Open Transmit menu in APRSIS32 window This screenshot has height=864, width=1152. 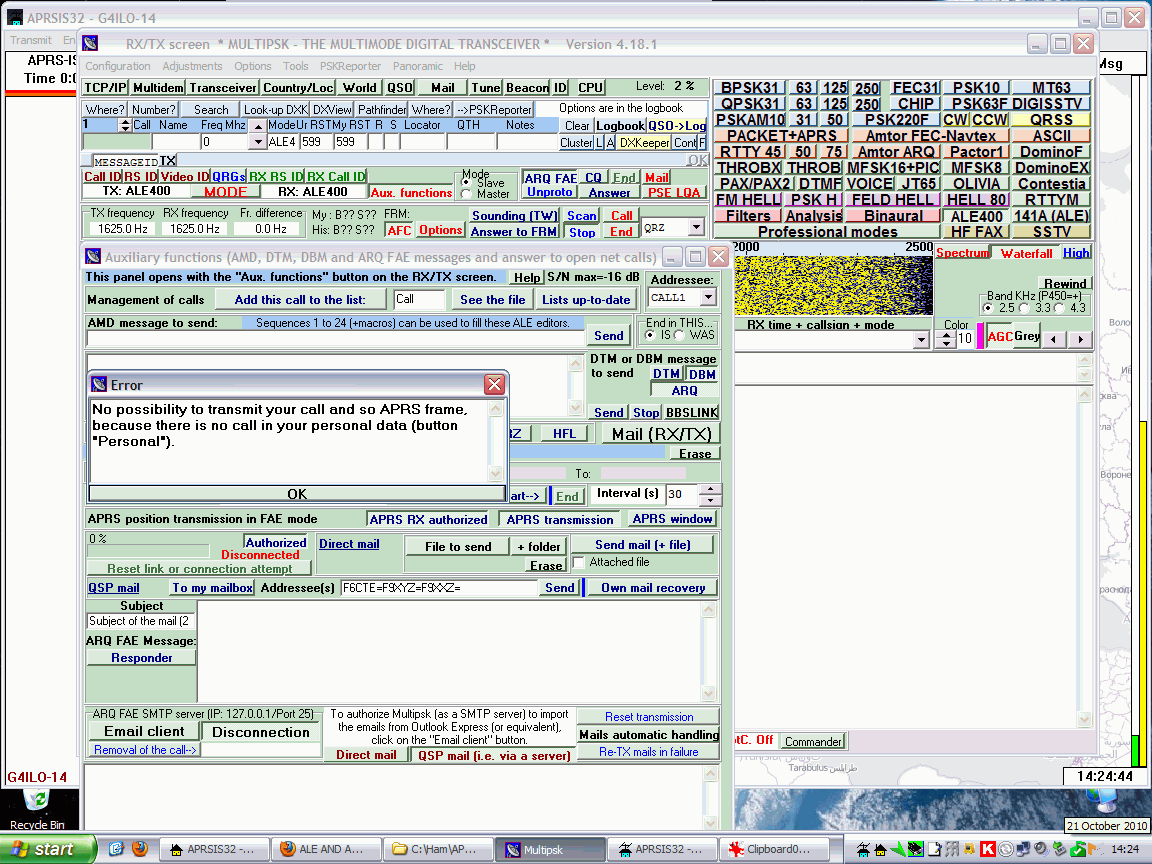31,40
